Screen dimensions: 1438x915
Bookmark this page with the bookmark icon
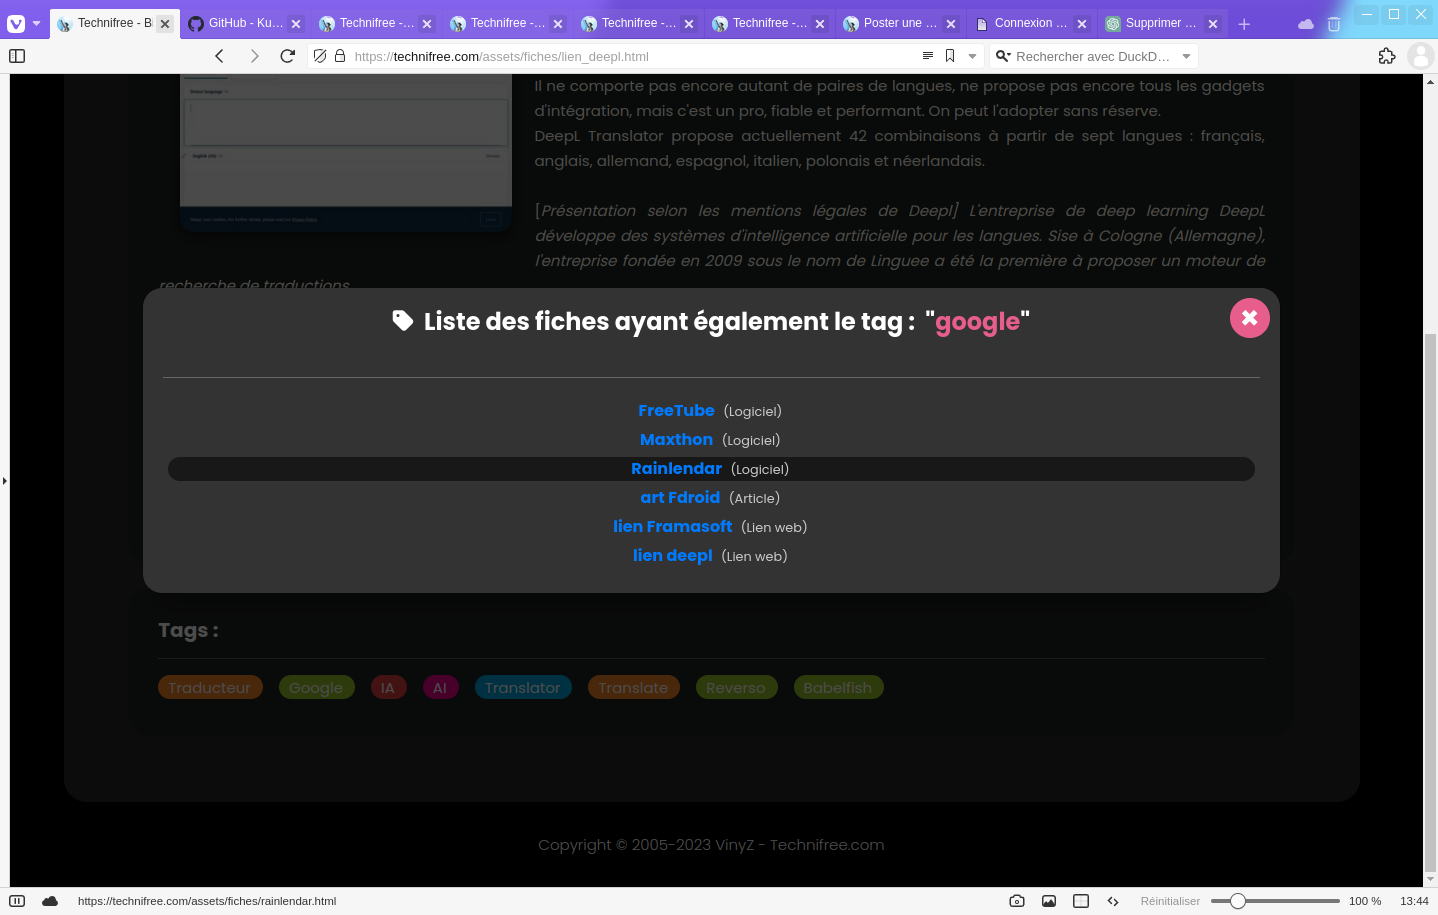click(950, 56)
